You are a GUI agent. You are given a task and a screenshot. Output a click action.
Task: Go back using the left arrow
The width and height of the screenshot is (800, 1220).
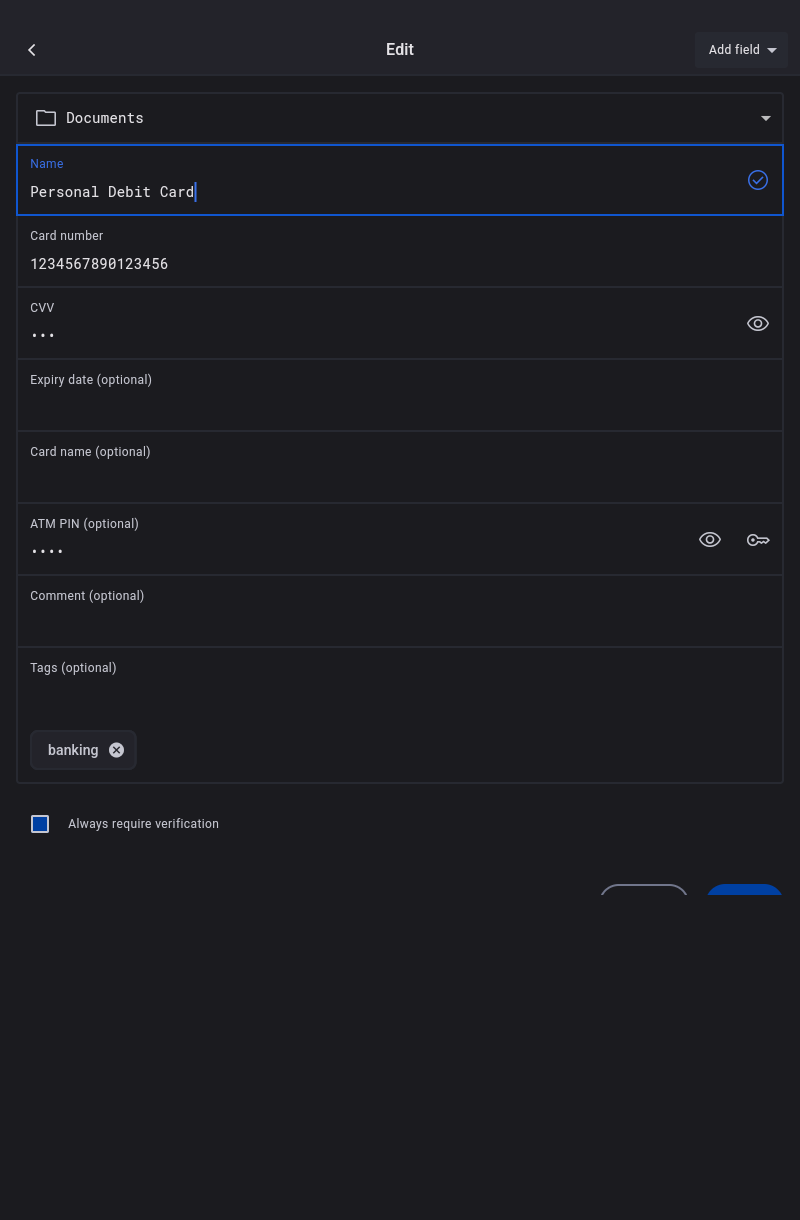(32, 50)
